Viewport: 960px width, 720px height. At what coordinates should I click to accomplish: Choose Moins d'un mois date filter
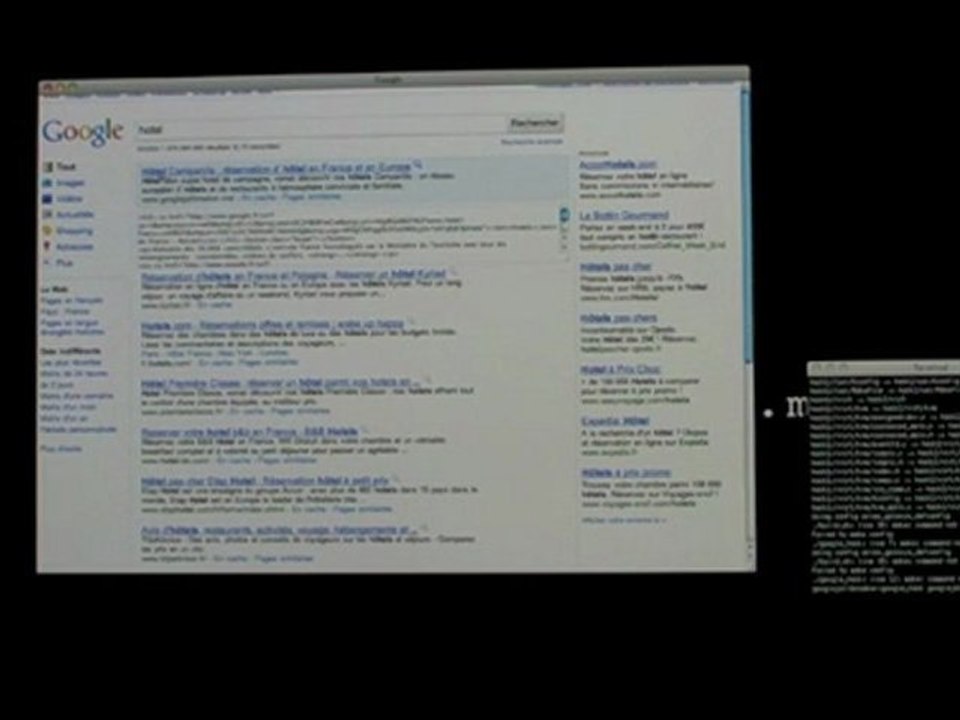pos(69,407)
